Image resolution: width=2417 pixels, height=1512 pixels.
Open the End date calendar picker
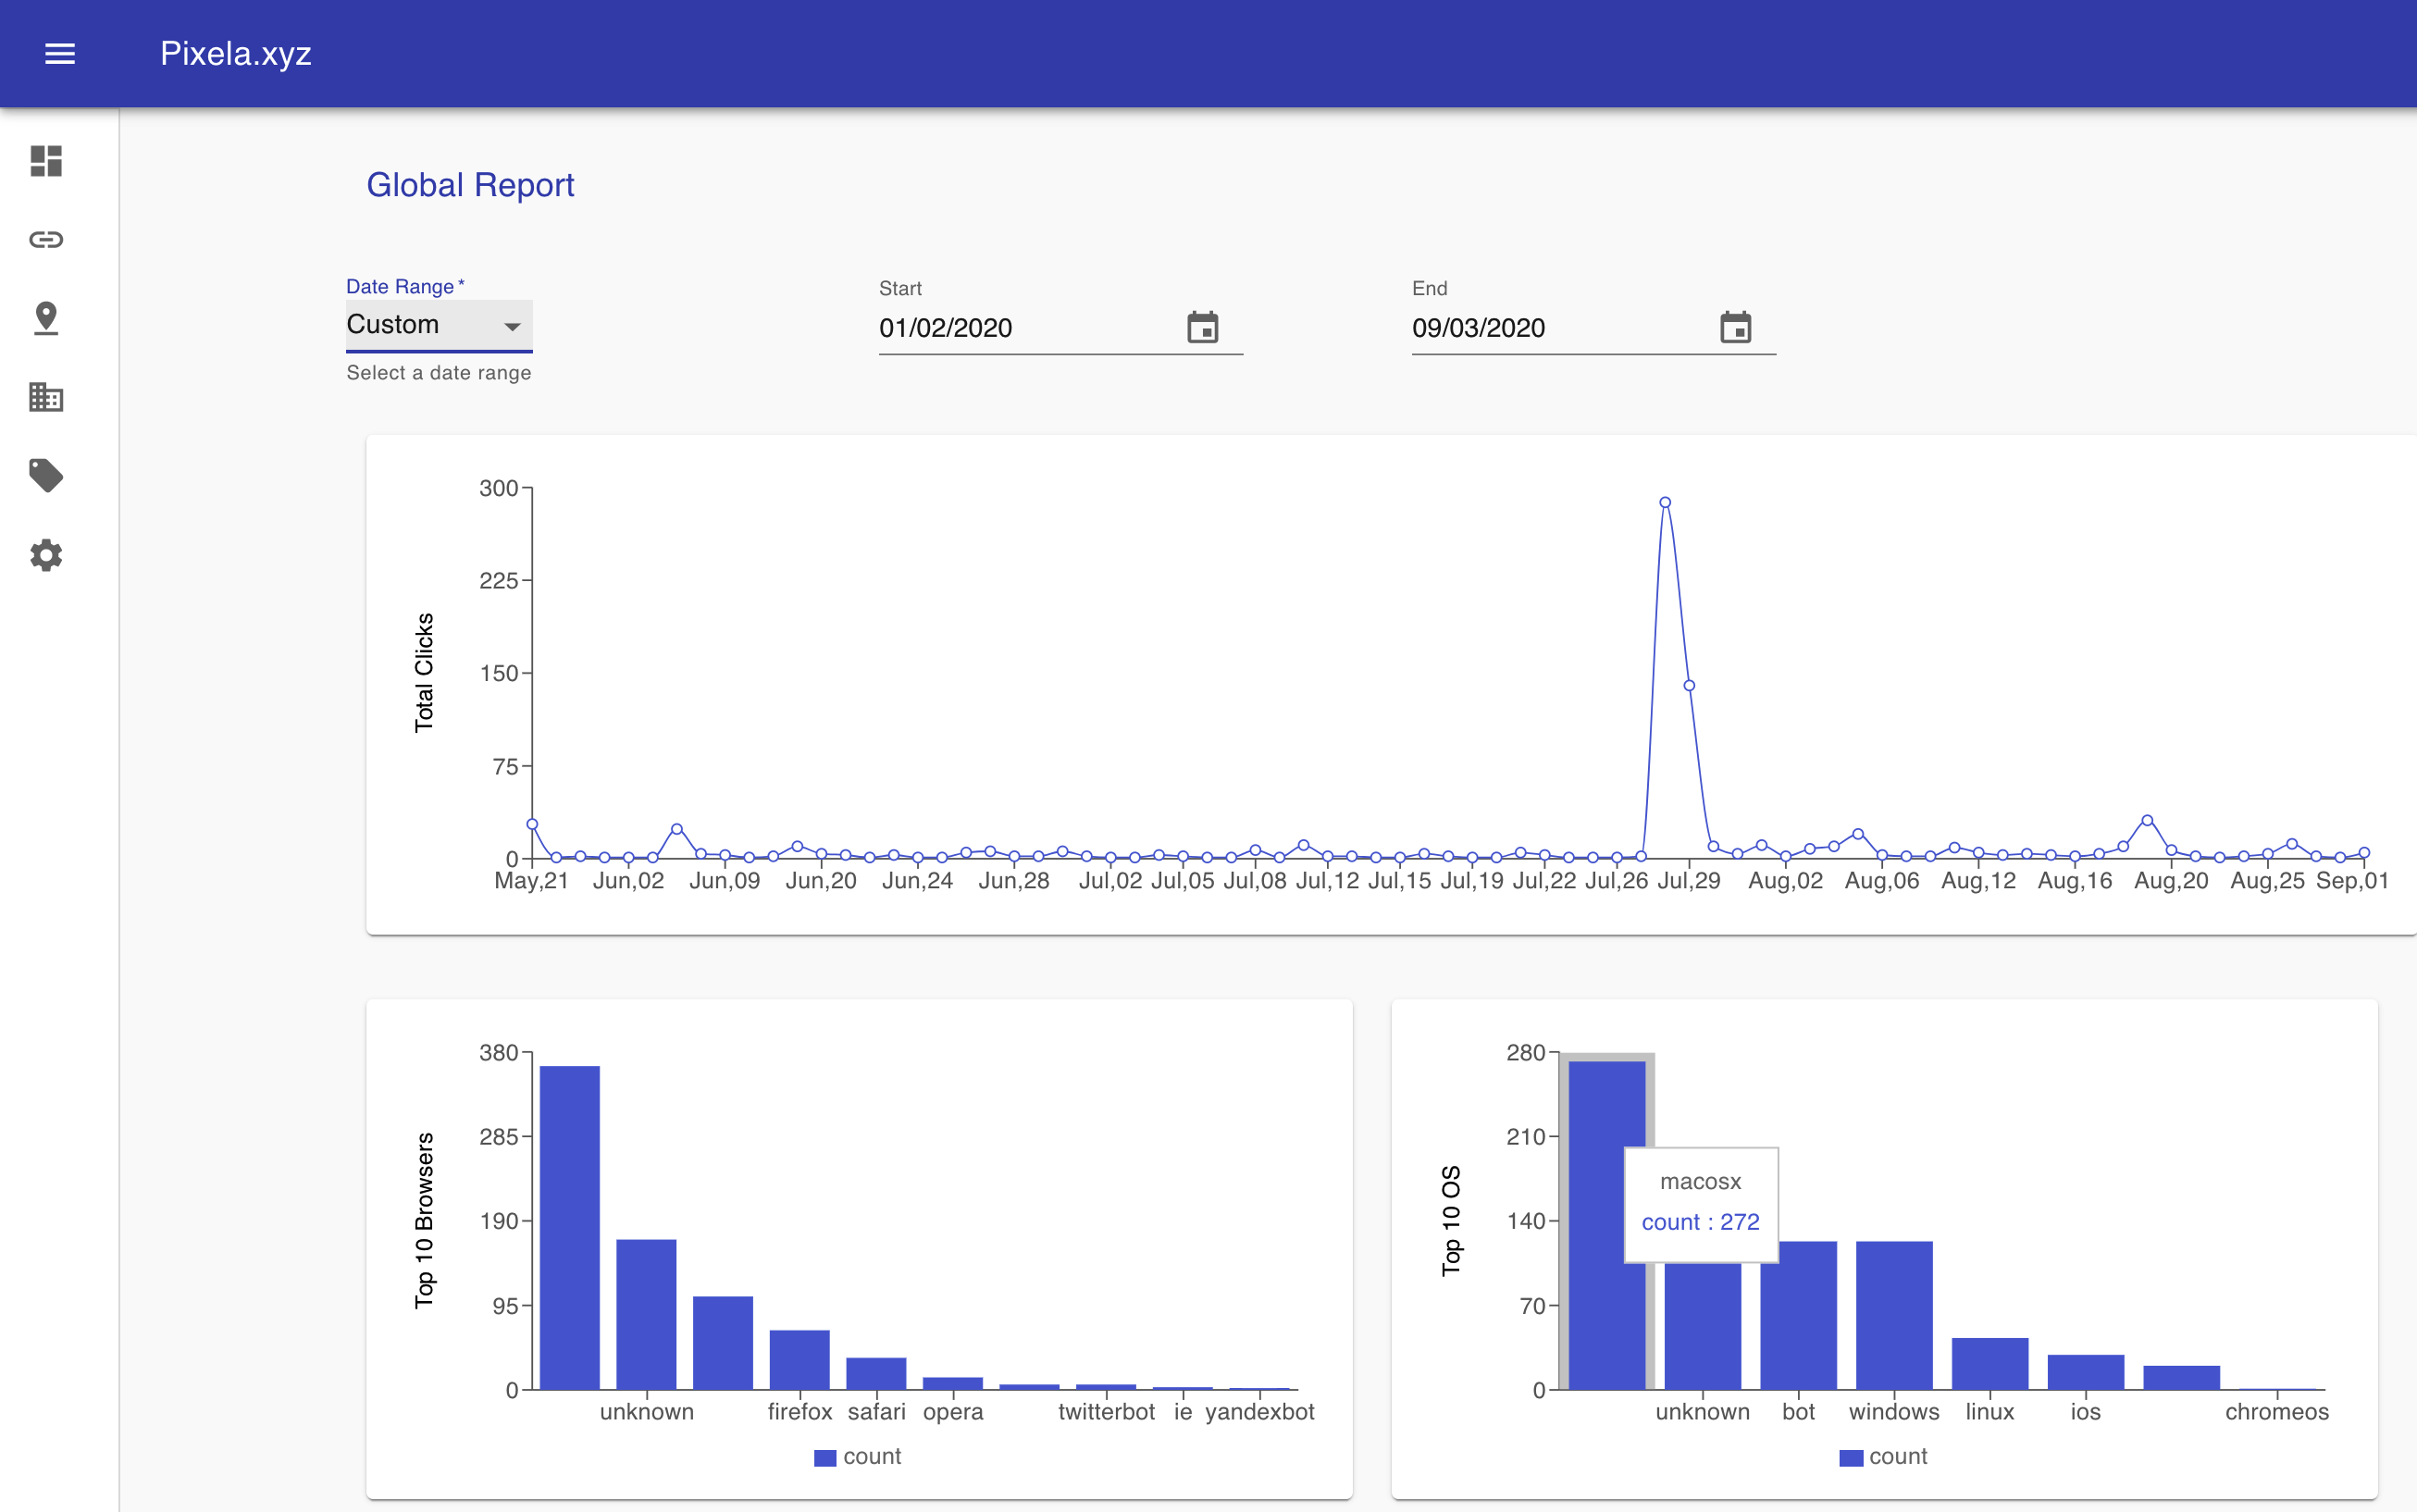pyautogui.click(x=1735, y=327)
